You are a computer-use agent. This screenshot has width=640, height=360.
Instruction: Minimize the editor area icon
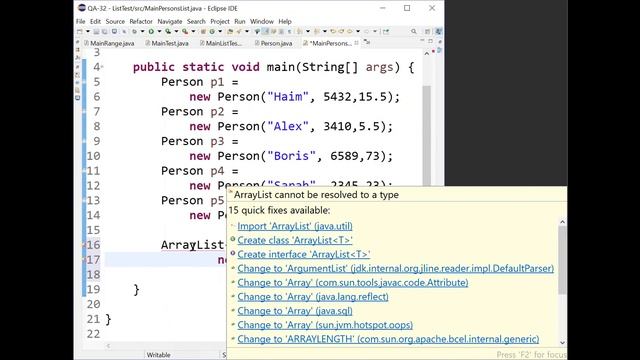(422, 40)
